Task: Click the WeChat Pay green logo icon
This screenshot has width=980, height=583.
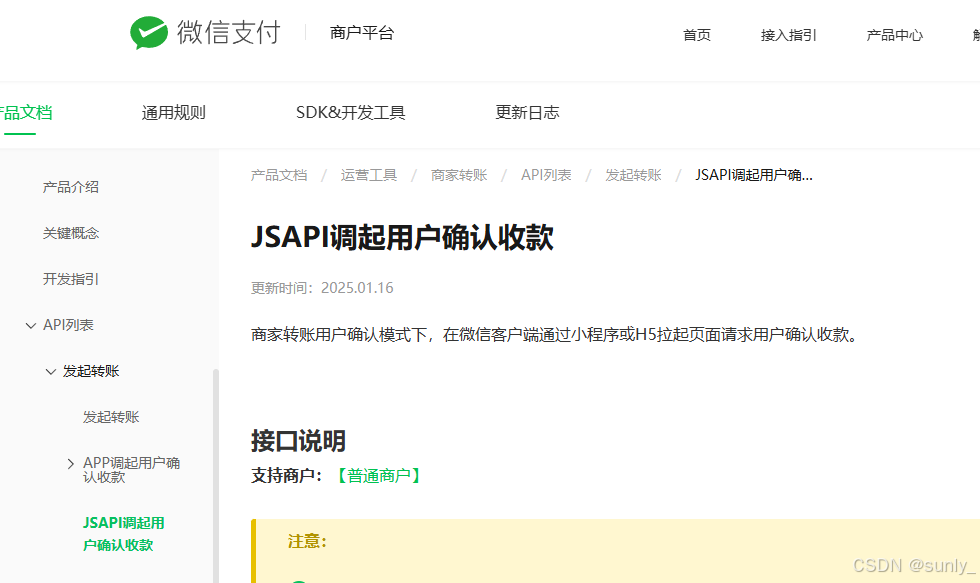Action: pos(149,32)
